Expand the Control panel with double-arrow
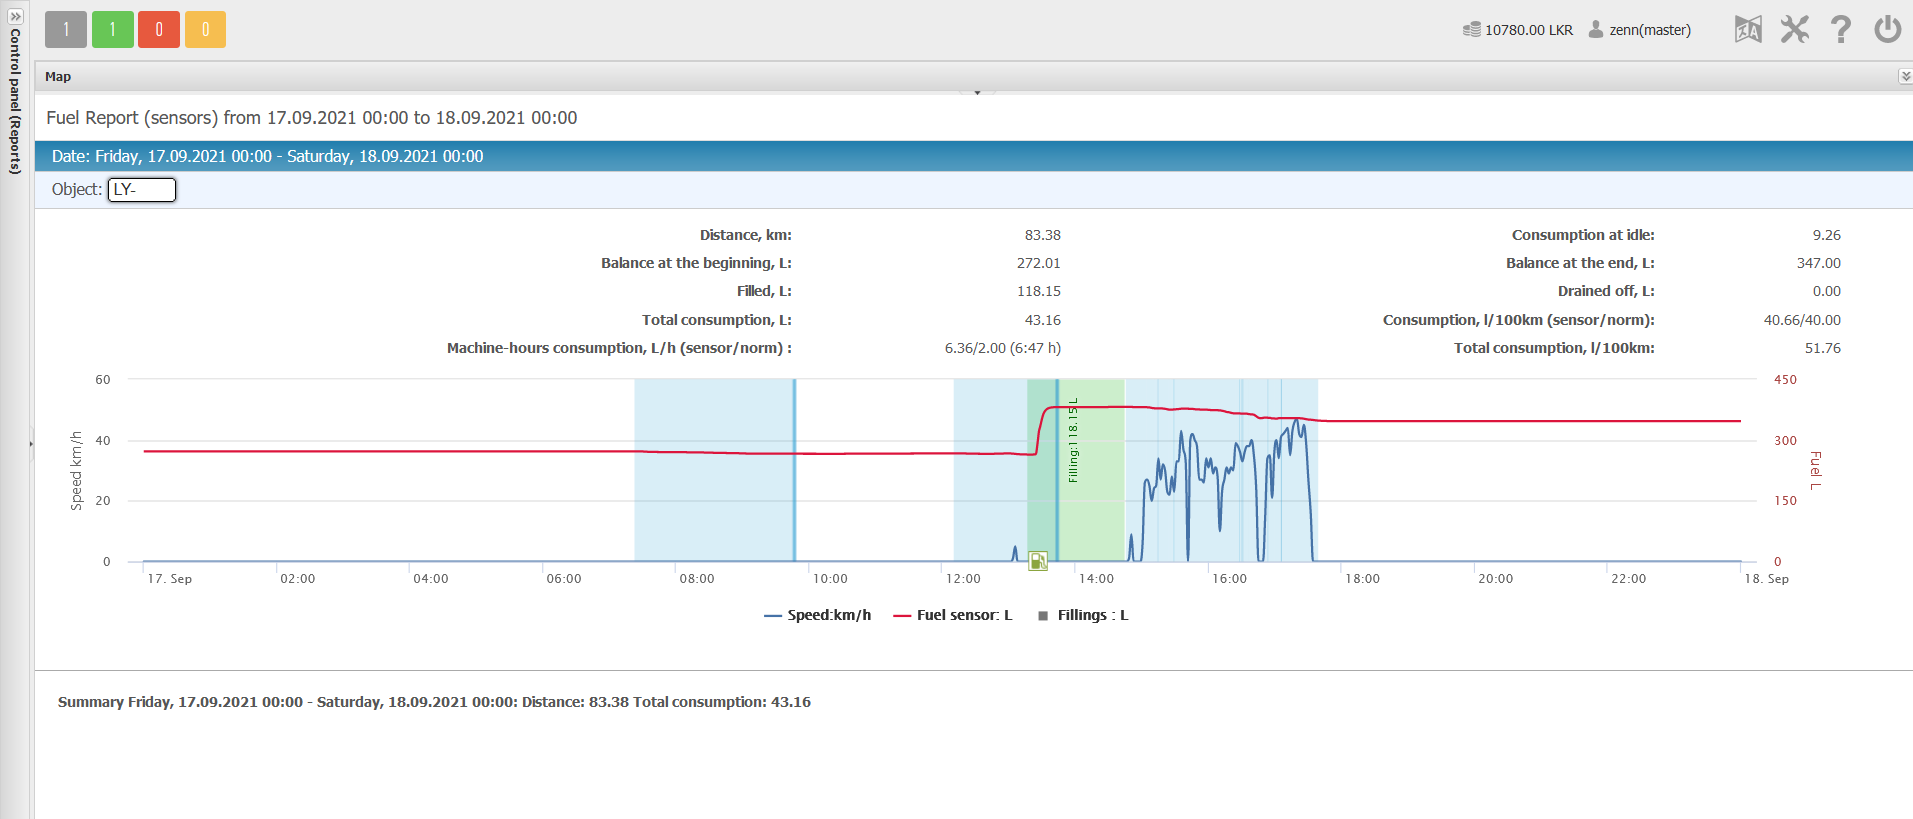 click(x=15, y=16)
